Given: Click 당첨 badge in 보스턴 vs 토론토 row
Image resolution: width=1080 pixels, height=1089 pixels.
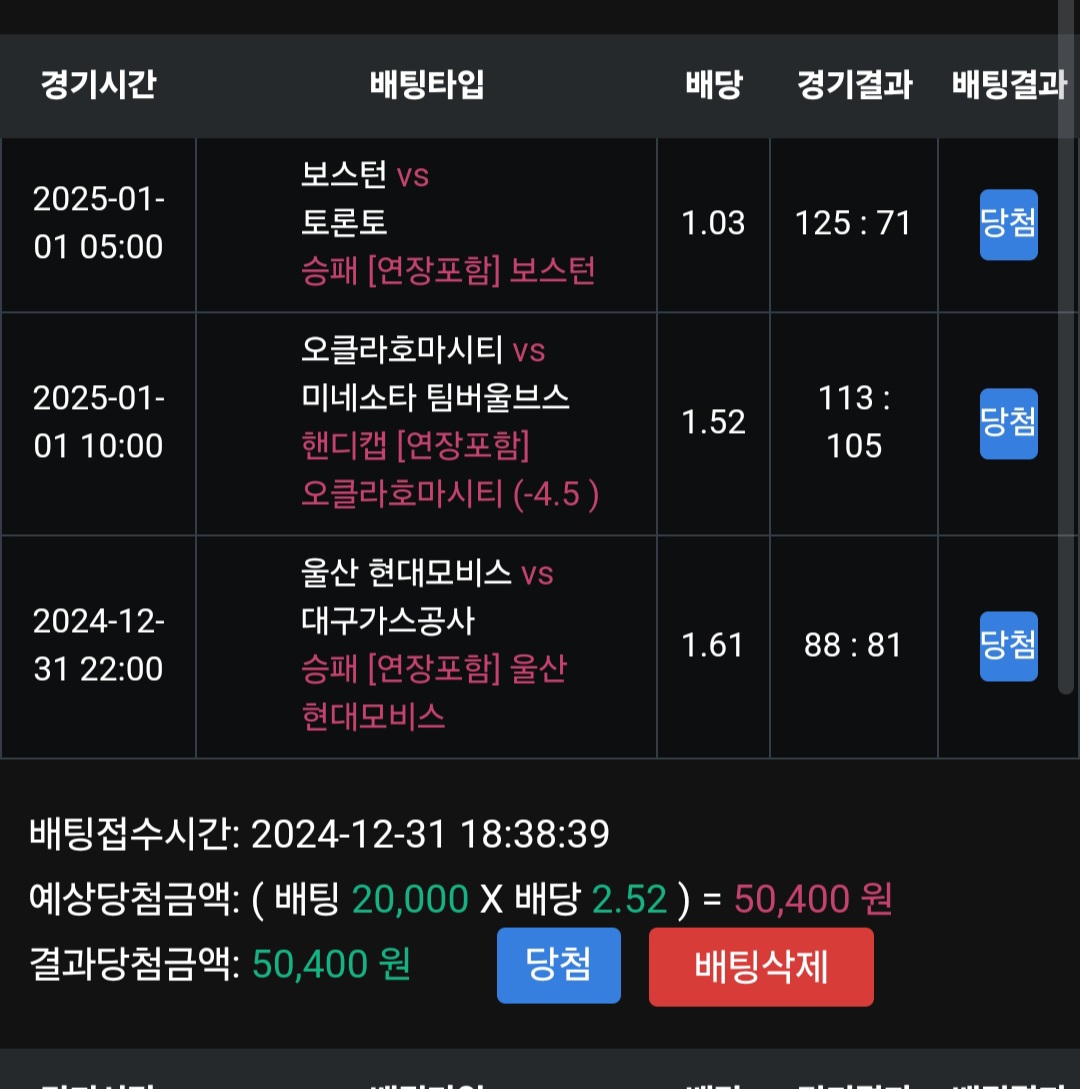Looking at the screenshot, I should (x=1008, y=224).
